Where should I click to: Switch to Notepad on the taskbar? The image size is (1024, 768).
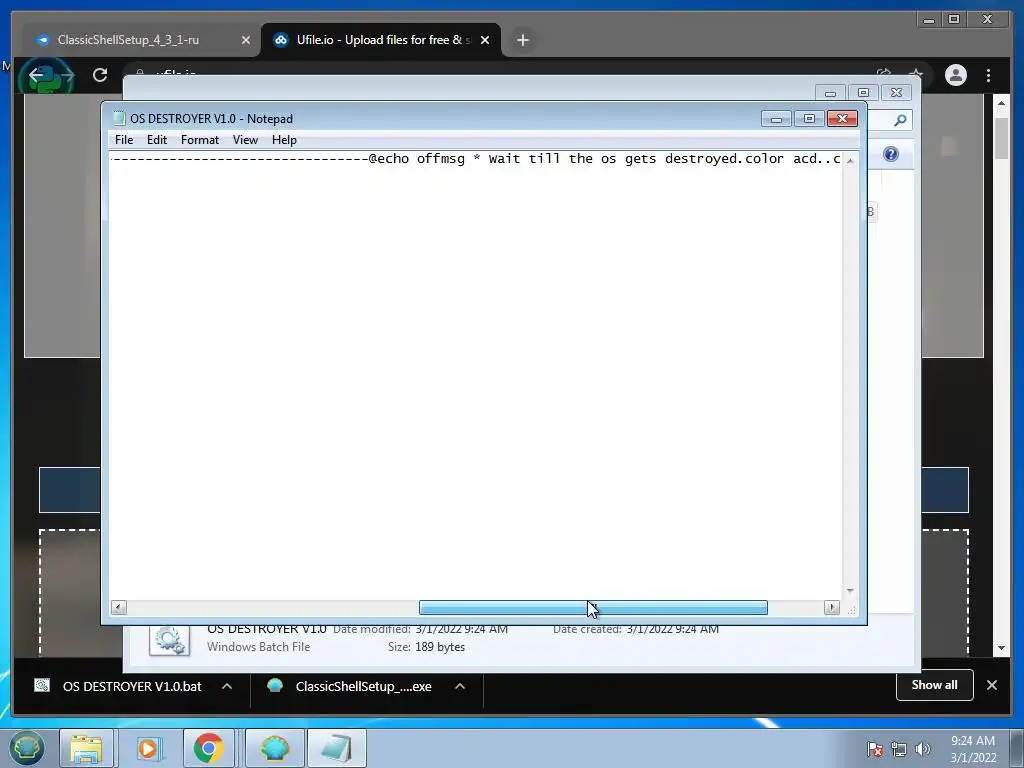(x=336, y=748)
